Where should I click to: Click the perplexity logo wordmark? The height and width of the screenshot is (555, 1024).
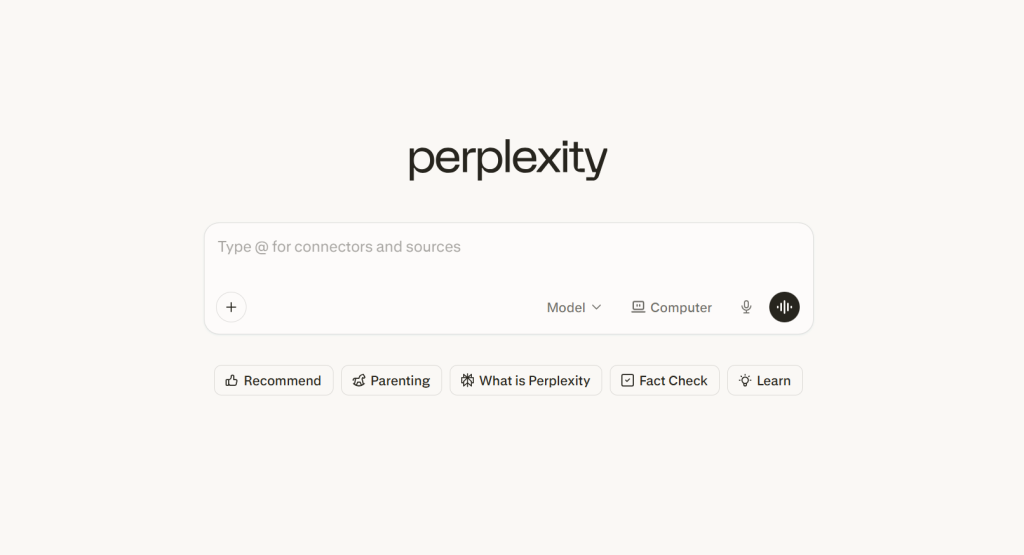pos(508,160)
